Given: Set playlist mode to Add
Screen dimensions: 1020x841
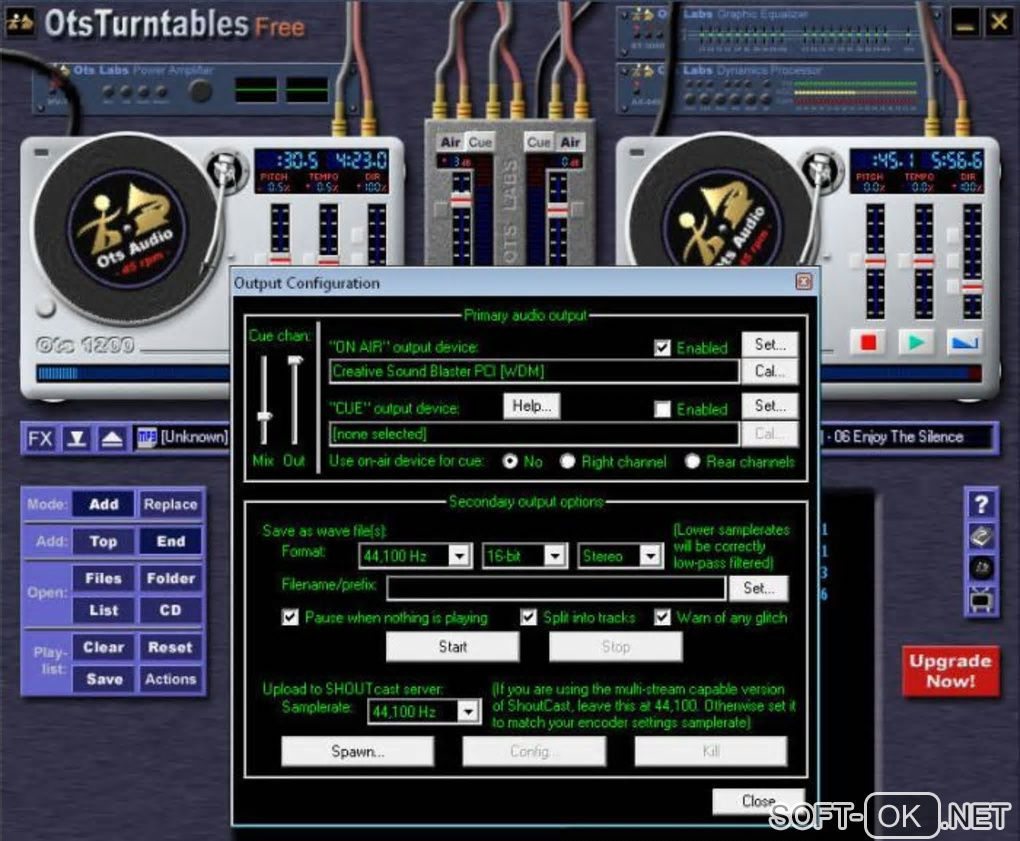Looking at the screenshot, I should 103,504.
